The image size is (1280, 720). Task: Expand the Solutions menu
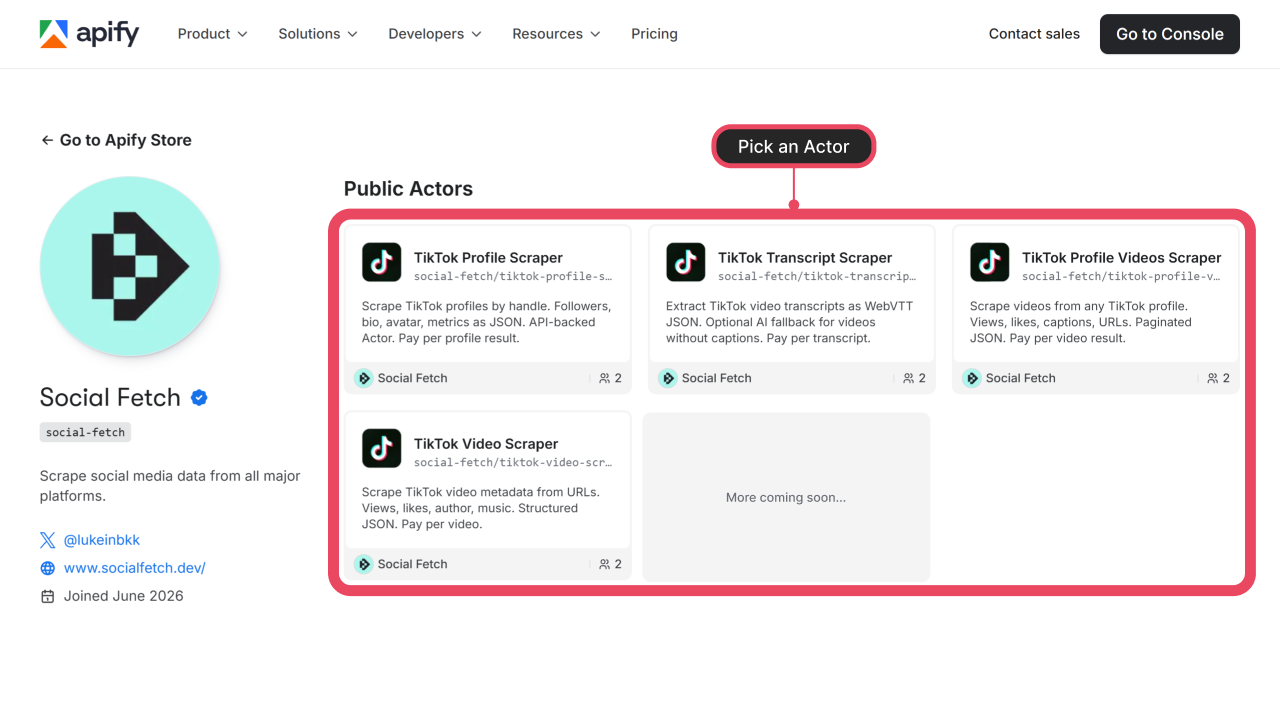(x=318, y=34)
